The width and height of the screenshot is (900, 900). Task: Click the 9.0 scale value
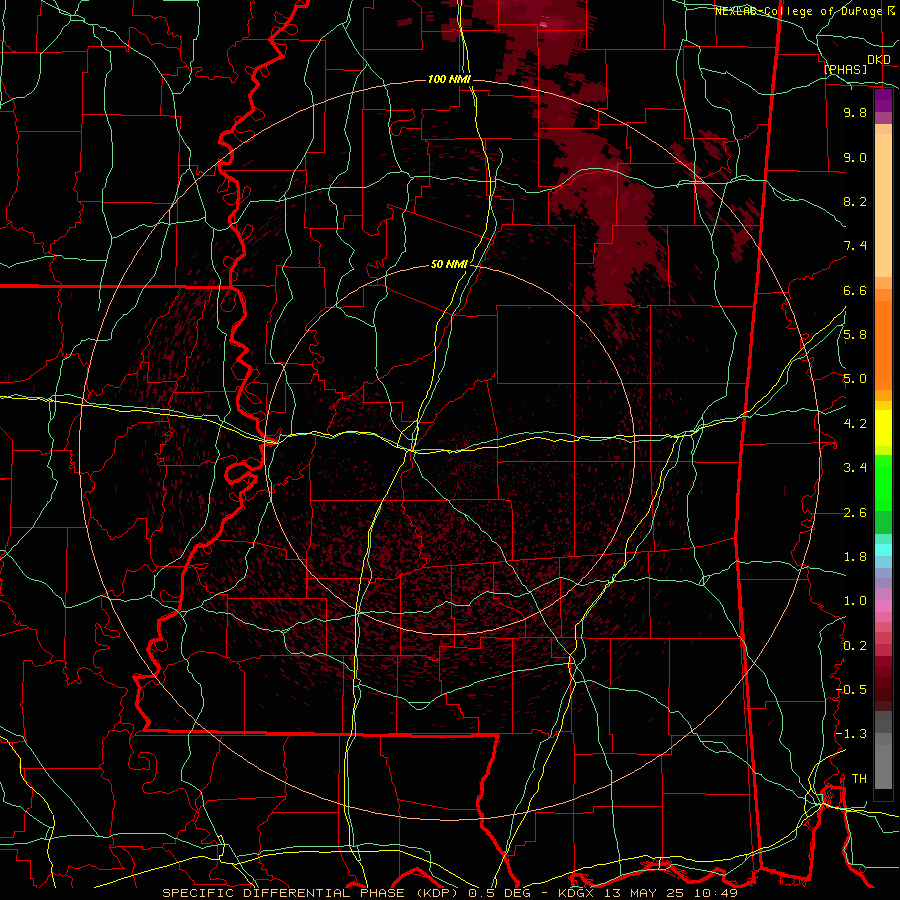[855, 158]
